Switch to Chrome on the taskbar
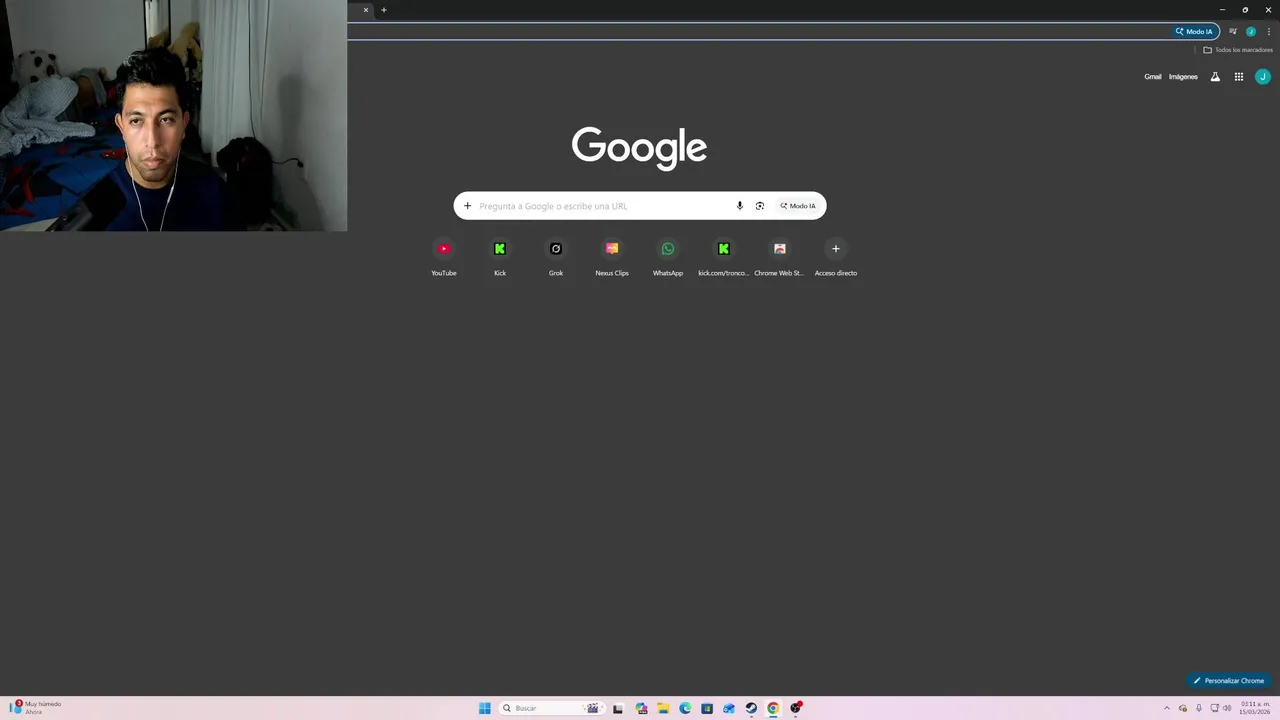The height and width of the screenshot is (720, 1280). (773, 708)
